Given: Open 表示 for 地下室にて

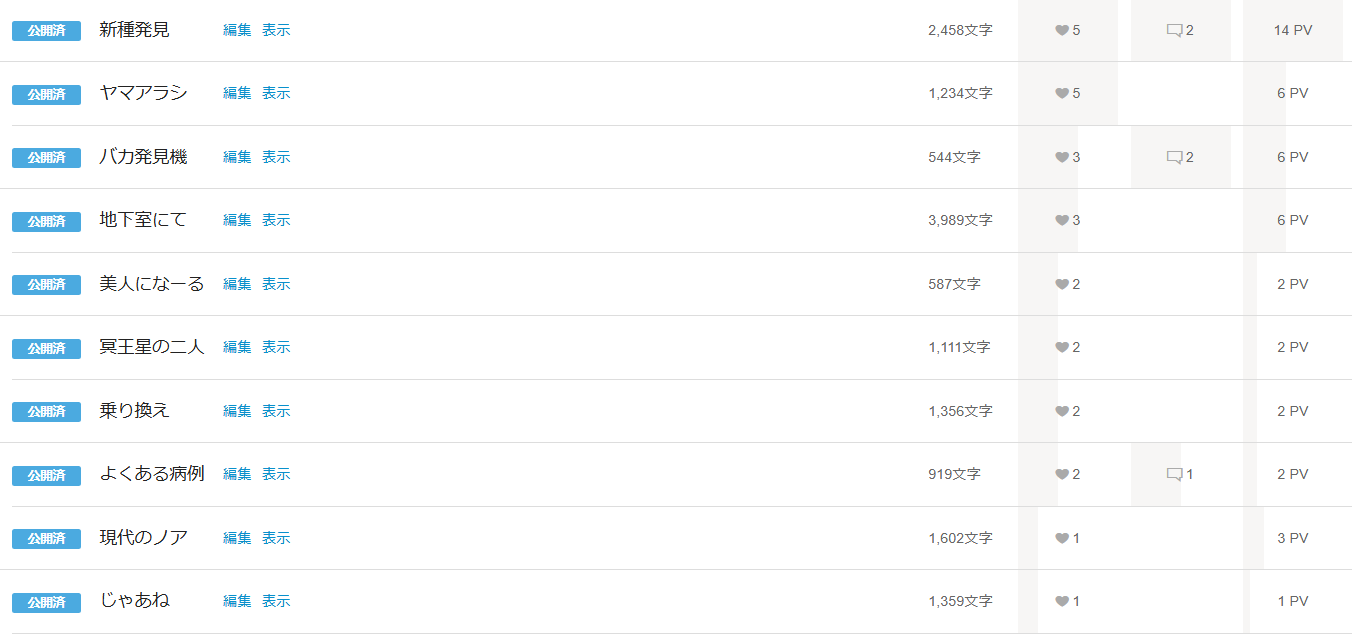Looking at the screenshot, I should click(x=276, y=220).
